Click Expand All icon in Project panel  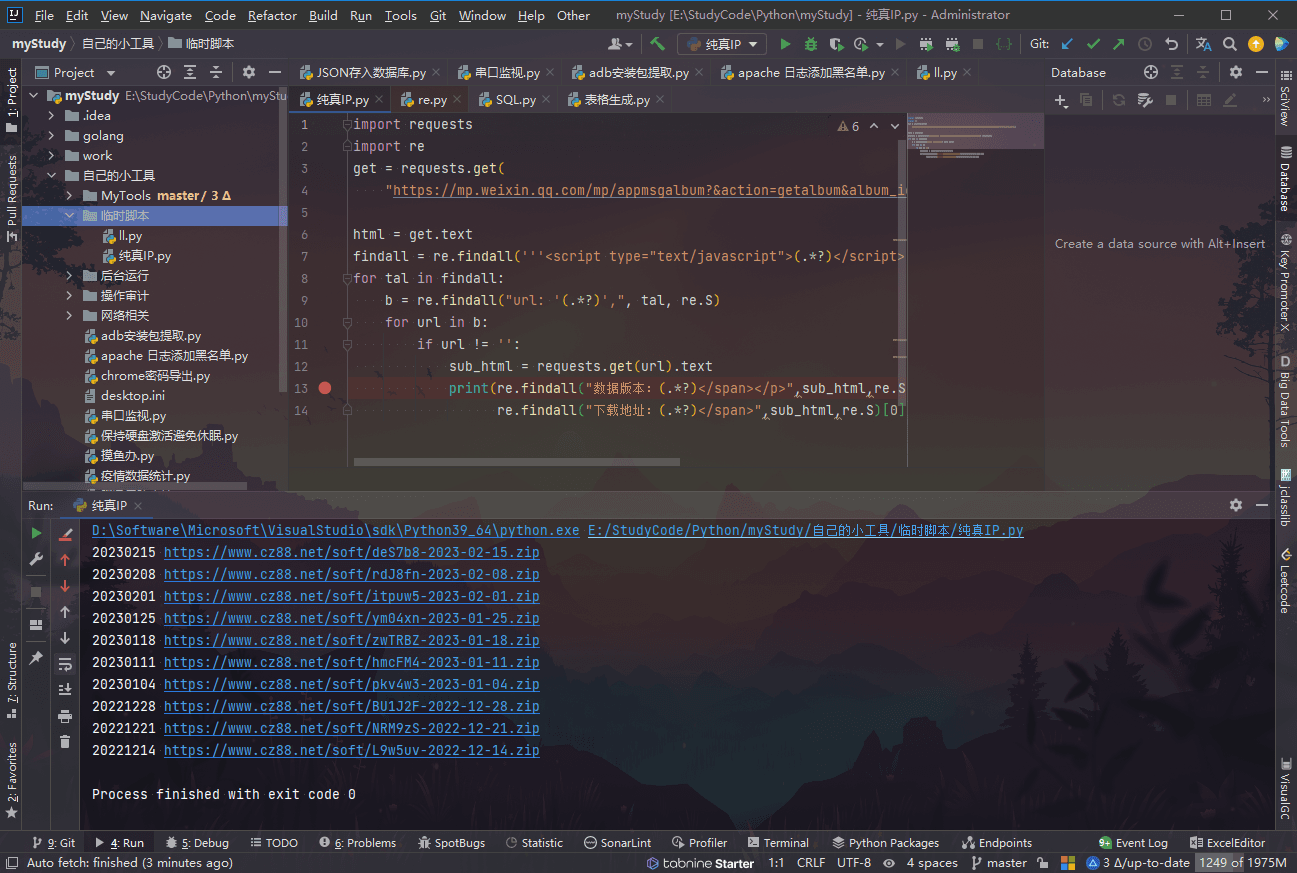190,72
